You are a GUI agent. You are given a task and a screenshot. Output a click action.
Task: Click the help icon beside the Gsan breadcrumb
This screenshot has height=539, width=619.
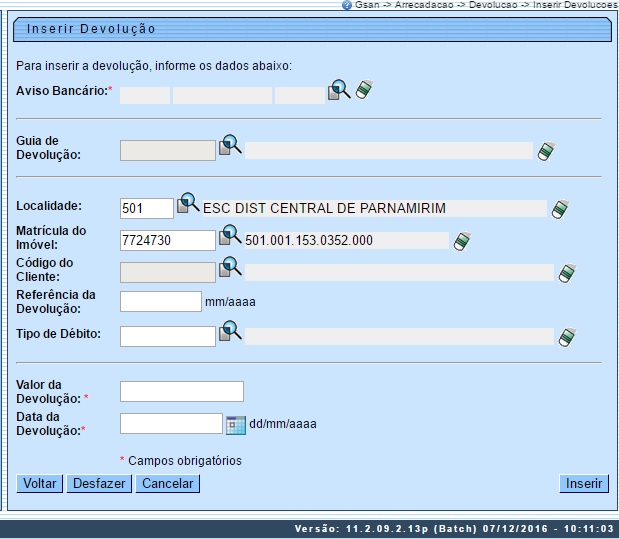pos(347,5)
